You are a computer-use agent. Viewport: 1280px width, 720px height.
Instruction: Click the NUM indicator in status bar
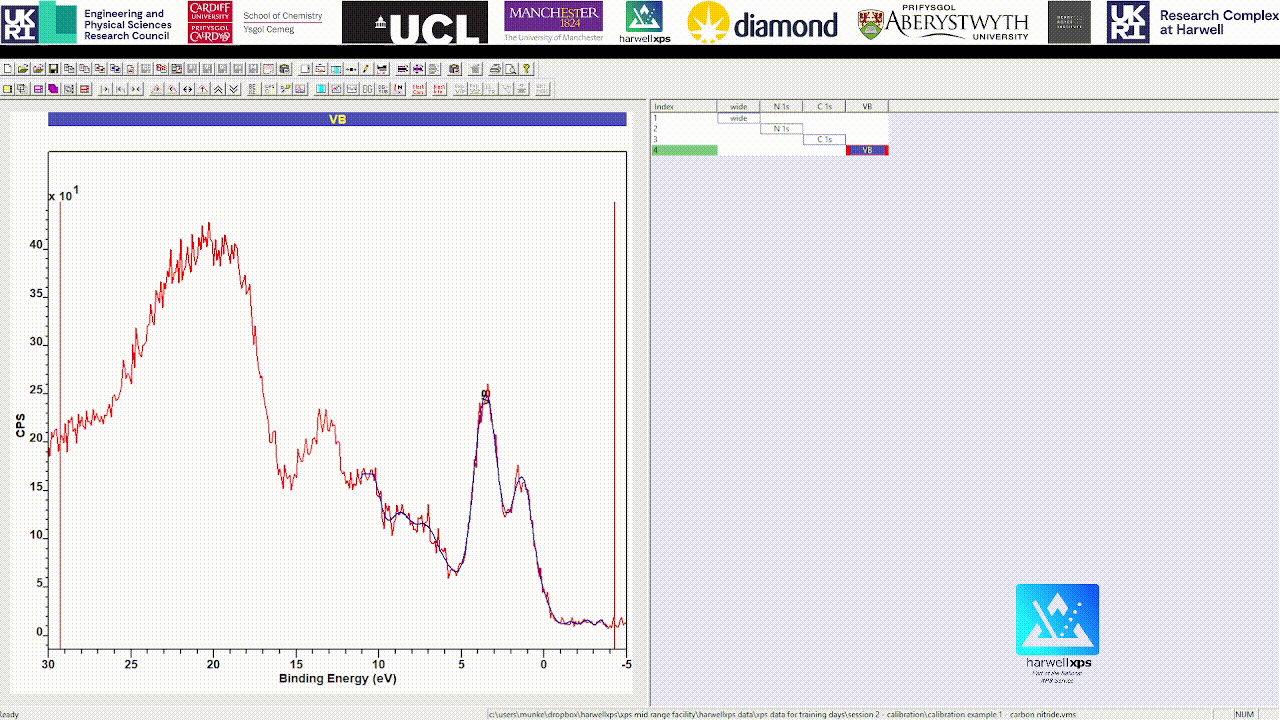point(1244,714)
